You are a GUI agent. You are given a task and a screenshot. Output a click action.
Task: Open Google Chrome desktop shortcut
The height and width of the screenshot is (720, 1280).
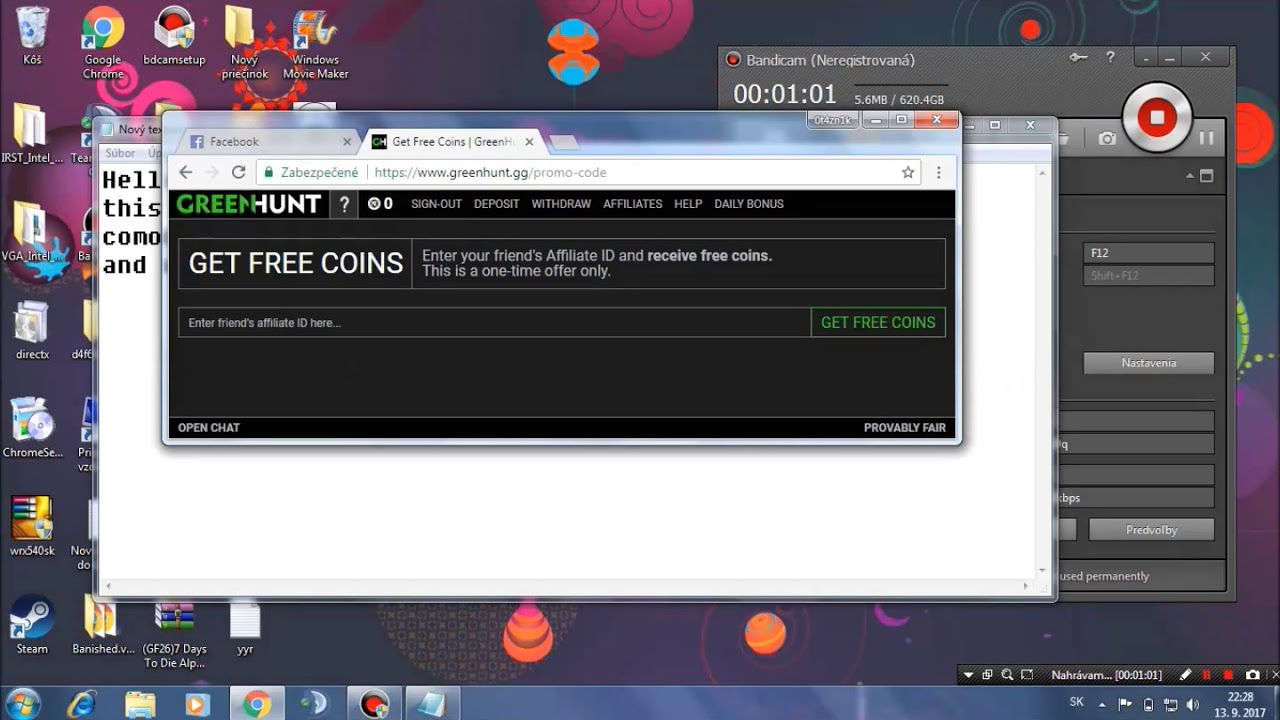coord(102,45)
